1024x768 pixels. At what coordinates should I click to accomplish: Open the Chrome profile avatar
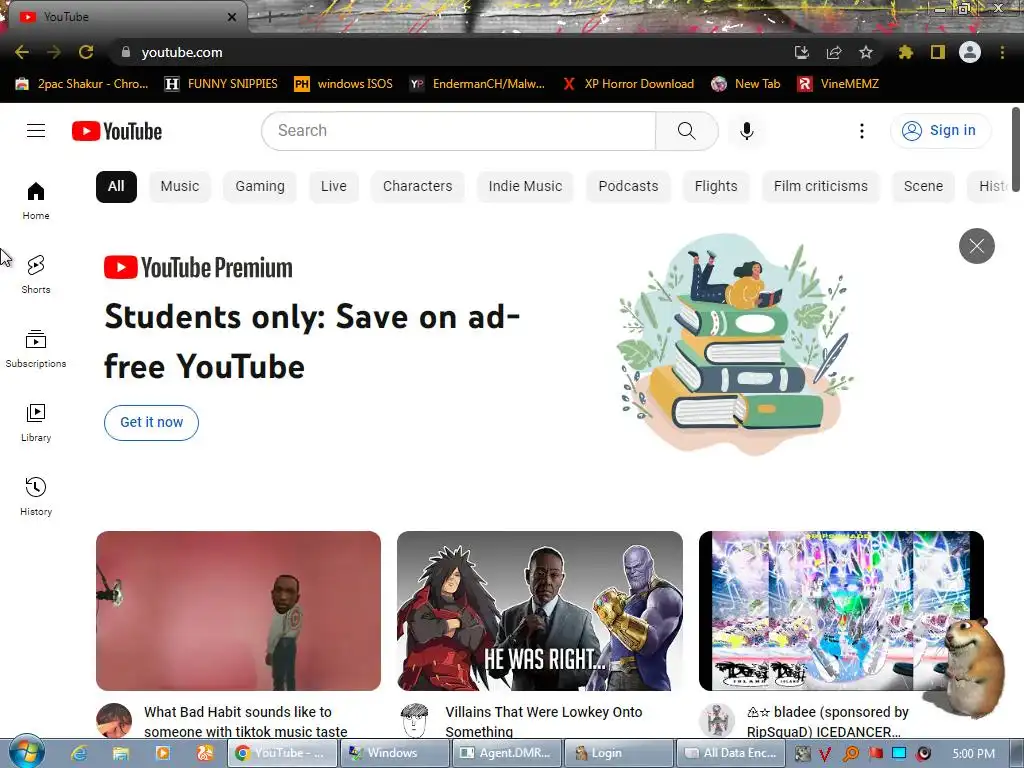pyautogui.click(x=970, y=52)
